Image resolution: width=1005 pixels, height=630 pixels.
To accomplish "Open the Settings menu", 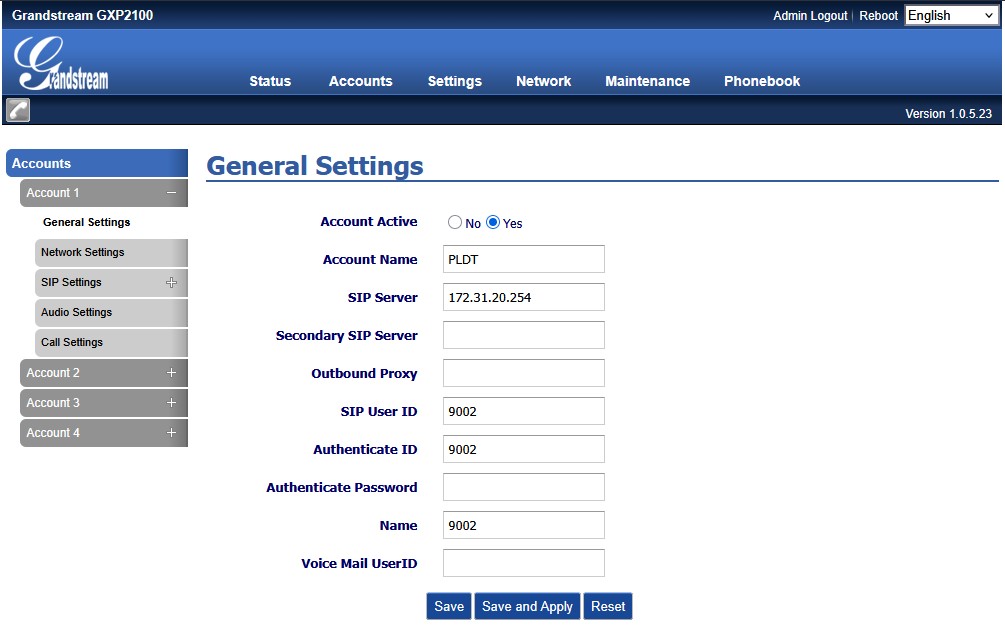I will point(454,81).
